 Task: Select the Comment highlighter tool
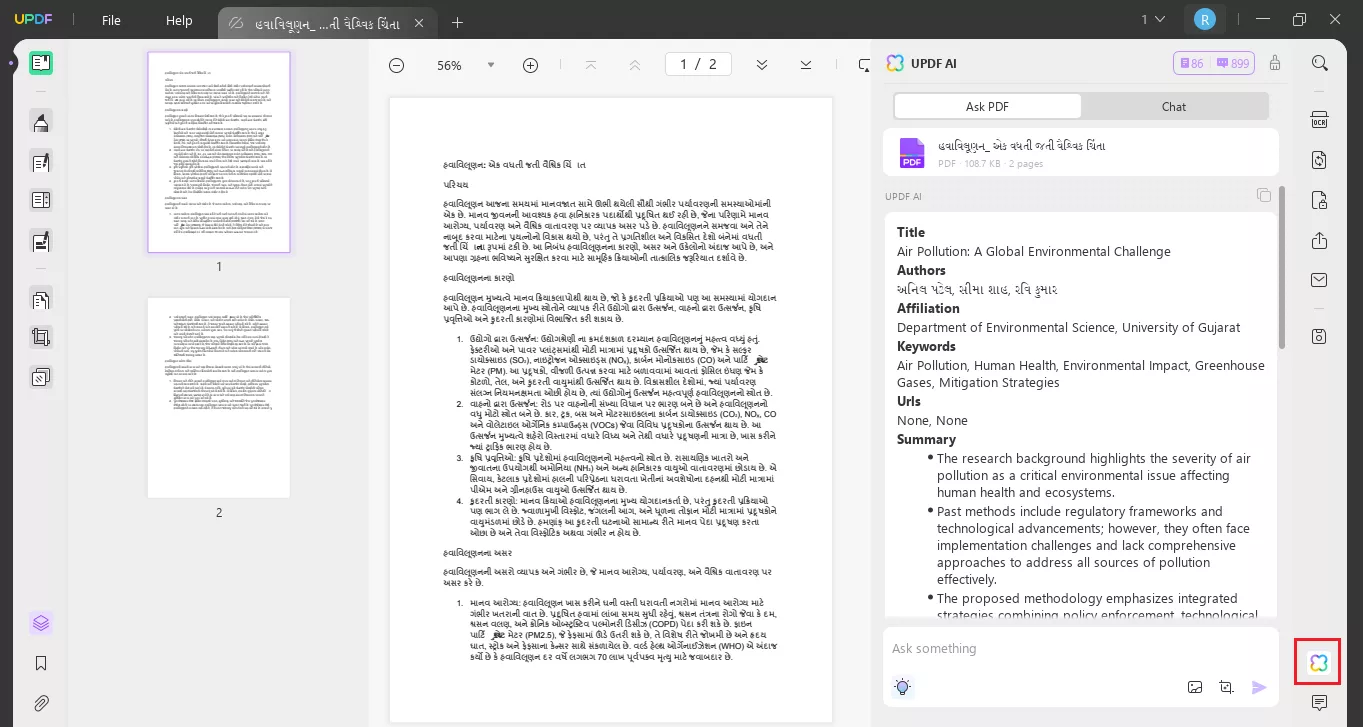41,122
